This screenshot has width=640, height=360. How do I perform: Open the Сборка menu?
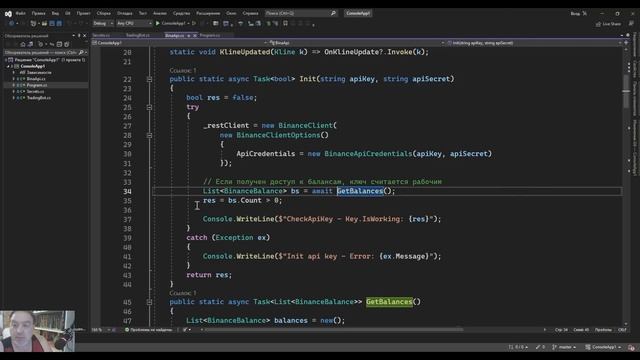pos(104,13)
